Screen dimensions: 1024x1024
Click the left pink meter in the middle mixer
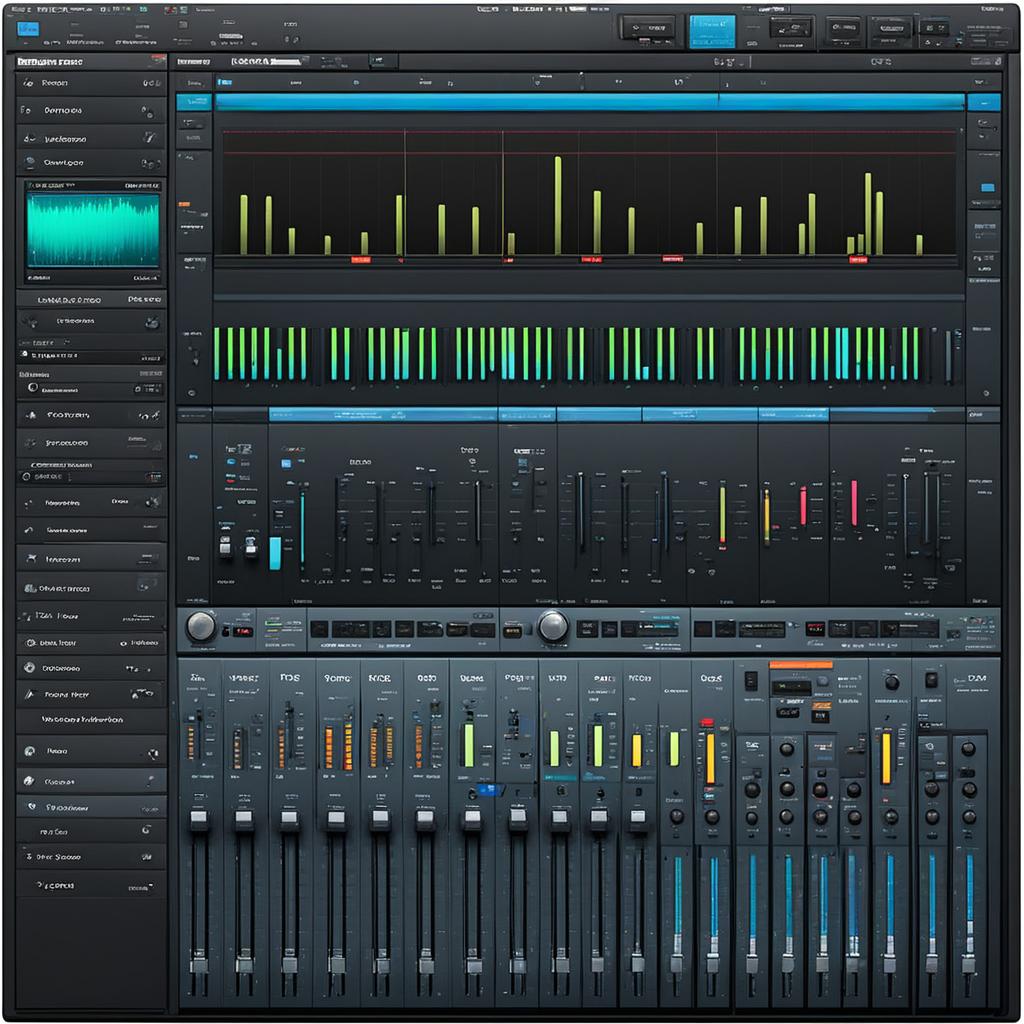click(803, 505)
